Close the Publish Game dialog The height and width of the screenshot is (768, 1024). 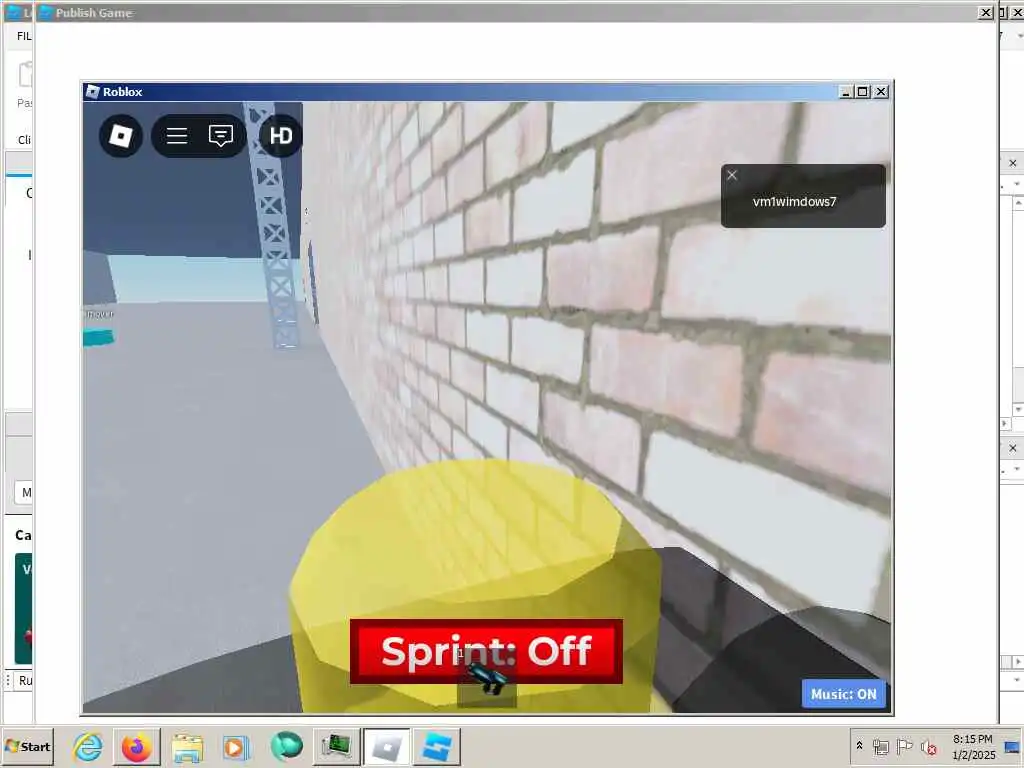(986, 12)
